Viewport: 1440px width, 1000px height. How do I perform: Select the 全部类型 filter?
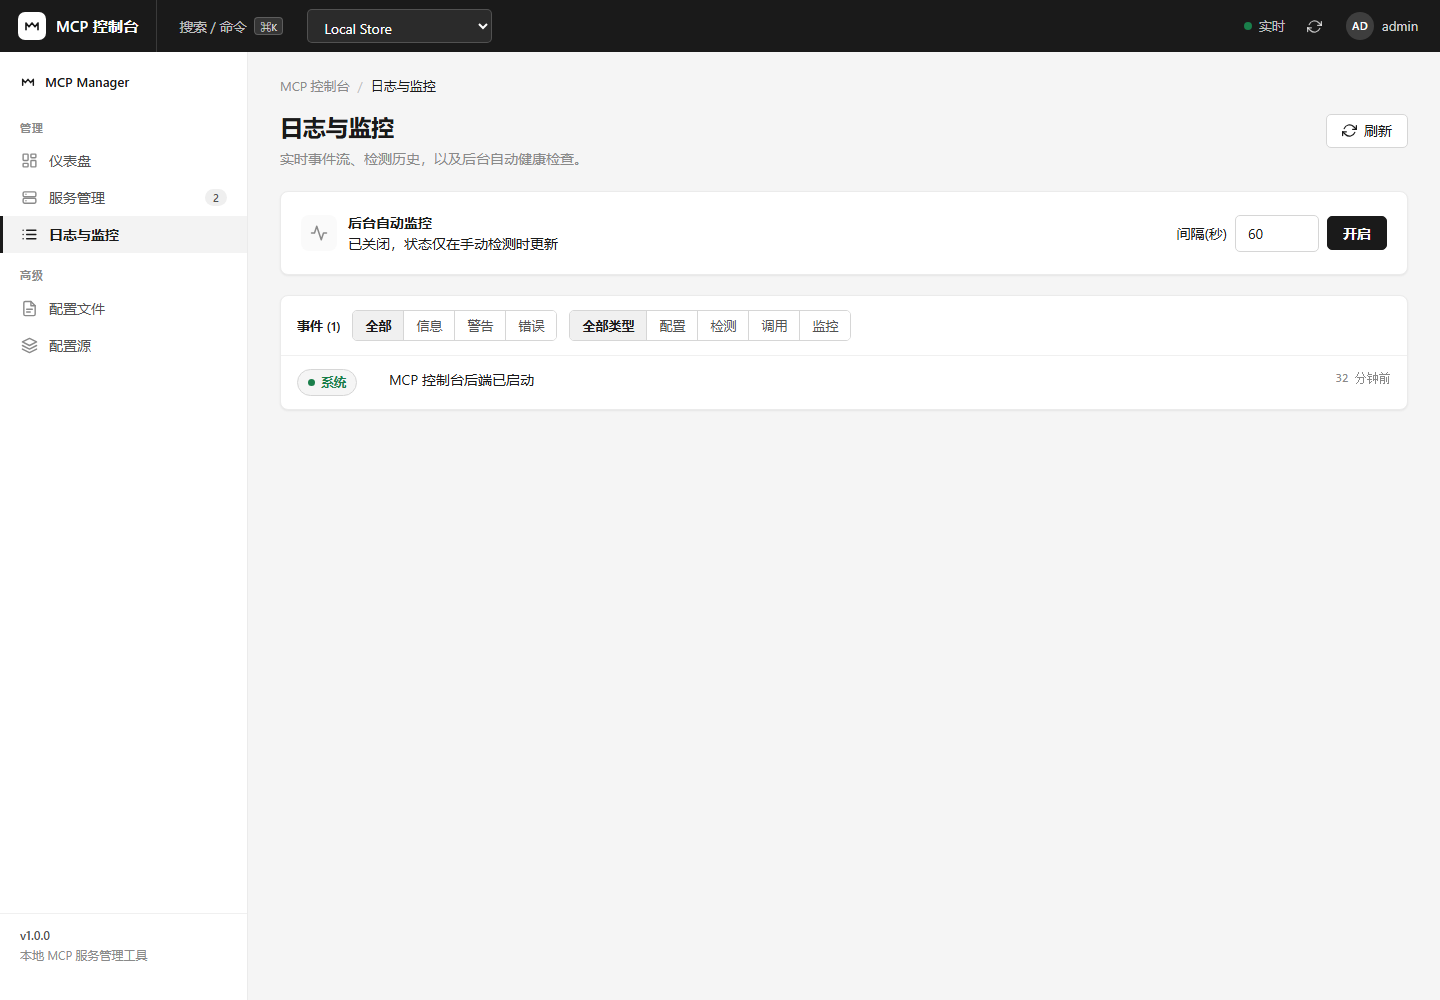point(608,326)
